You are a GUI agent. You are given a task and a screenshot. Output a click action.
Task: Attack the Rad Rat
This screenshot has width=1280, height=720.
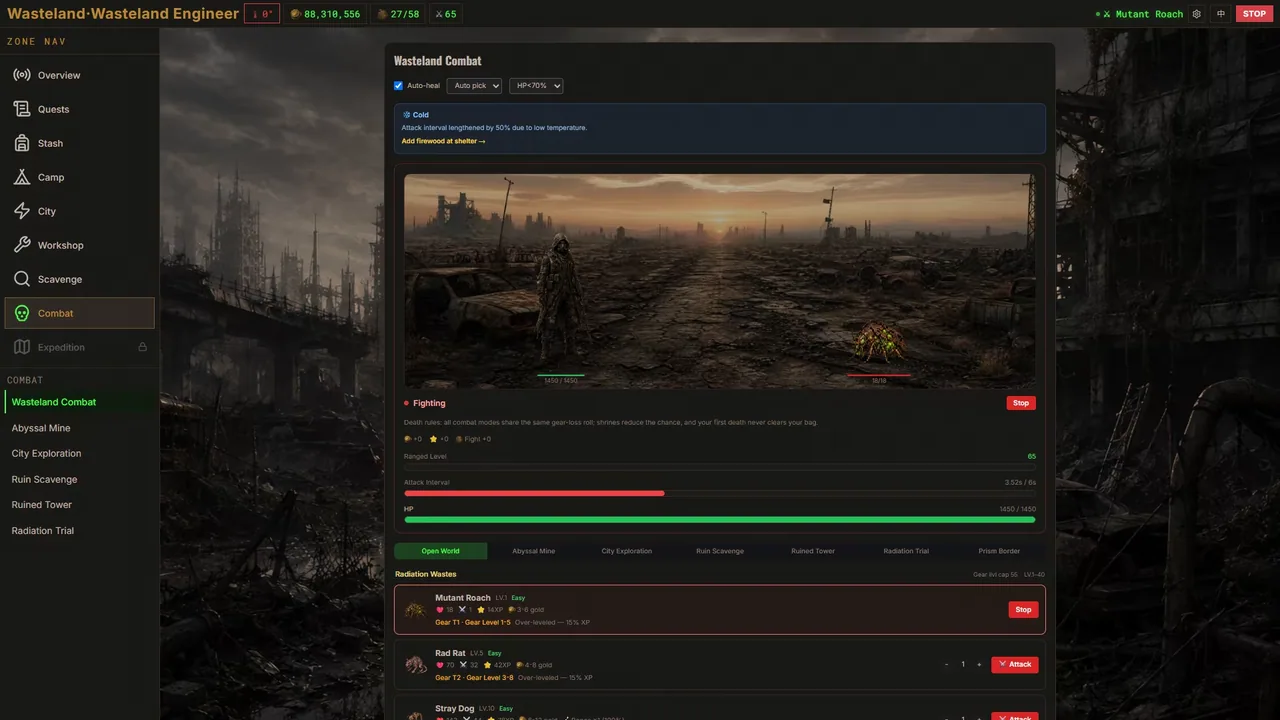click(x=1015, y=664)
